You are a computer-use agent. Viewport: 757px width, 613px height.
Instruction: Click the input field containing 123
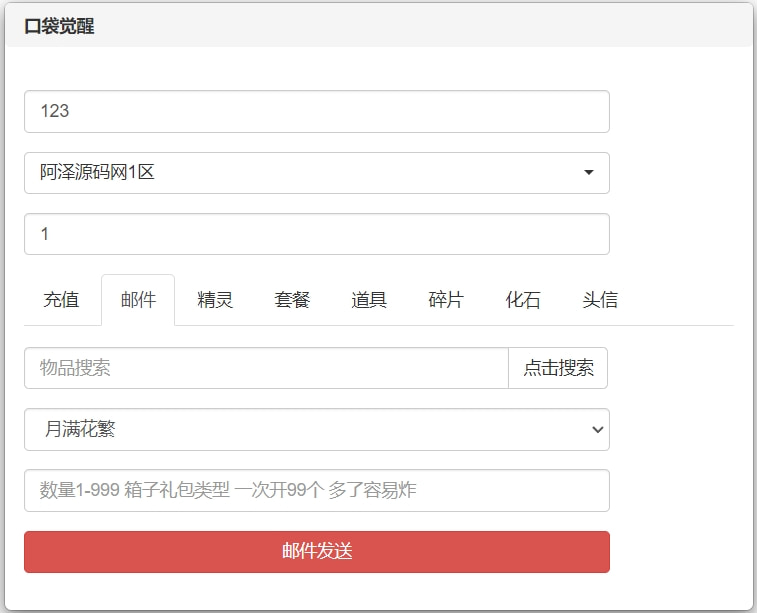(x=316, y=111)
